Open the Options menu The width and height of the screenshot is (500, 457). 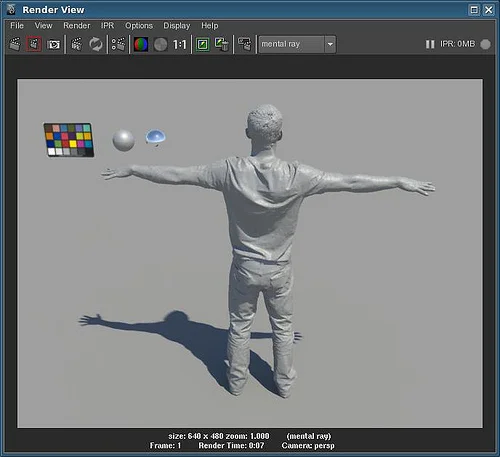pos(139,26)
